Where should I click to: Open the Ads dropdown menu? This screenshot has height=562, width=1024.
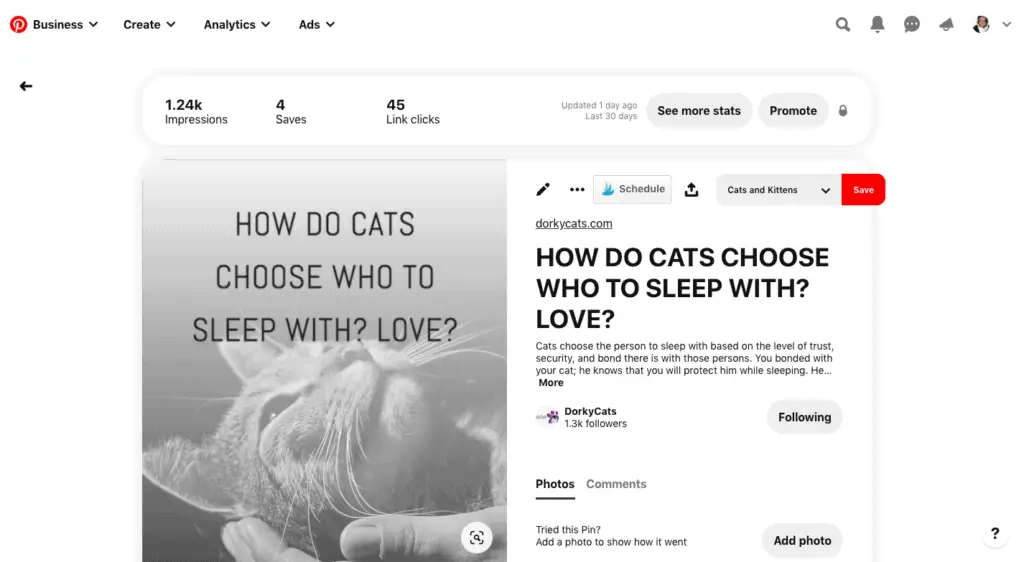click(317, 25)
